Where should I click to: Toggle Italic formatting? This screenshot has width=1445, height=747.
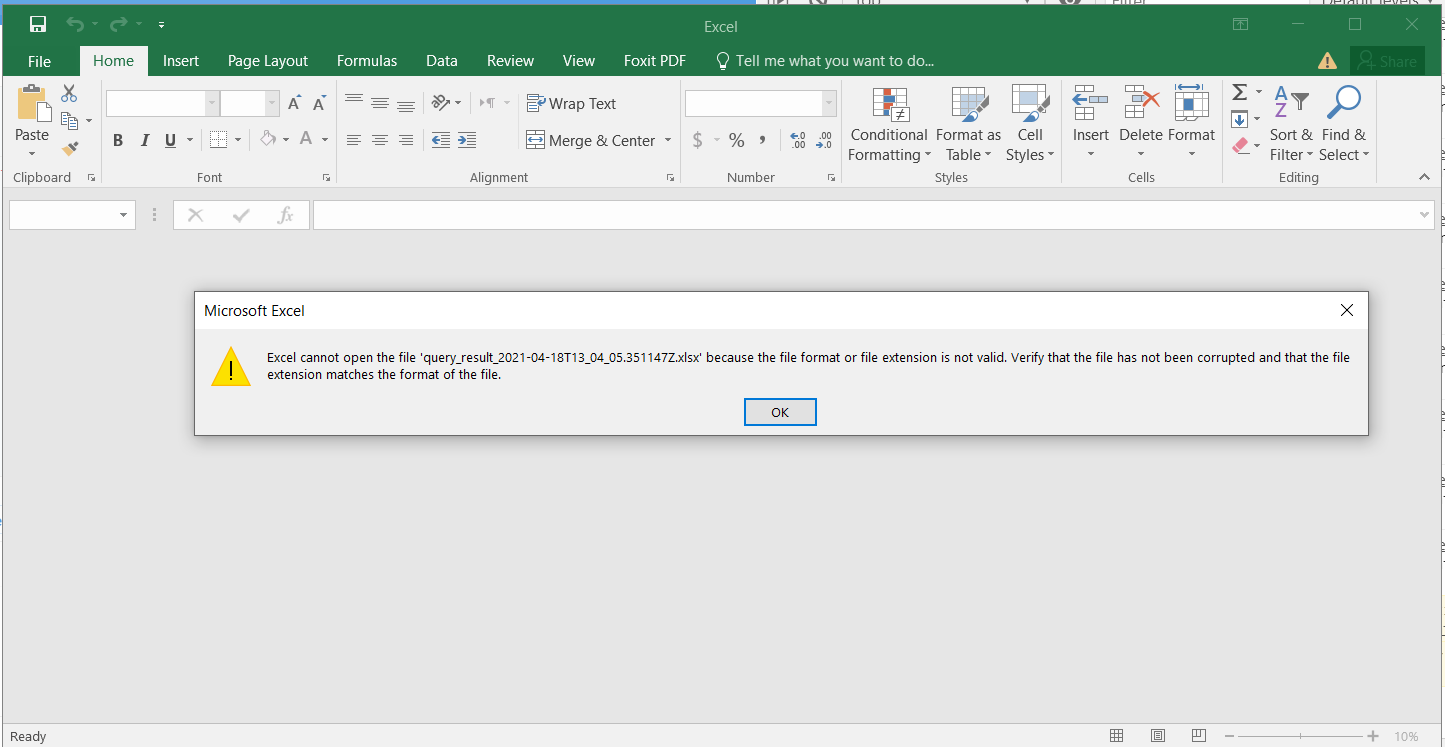pyautogui.click(x=144, y=140)
